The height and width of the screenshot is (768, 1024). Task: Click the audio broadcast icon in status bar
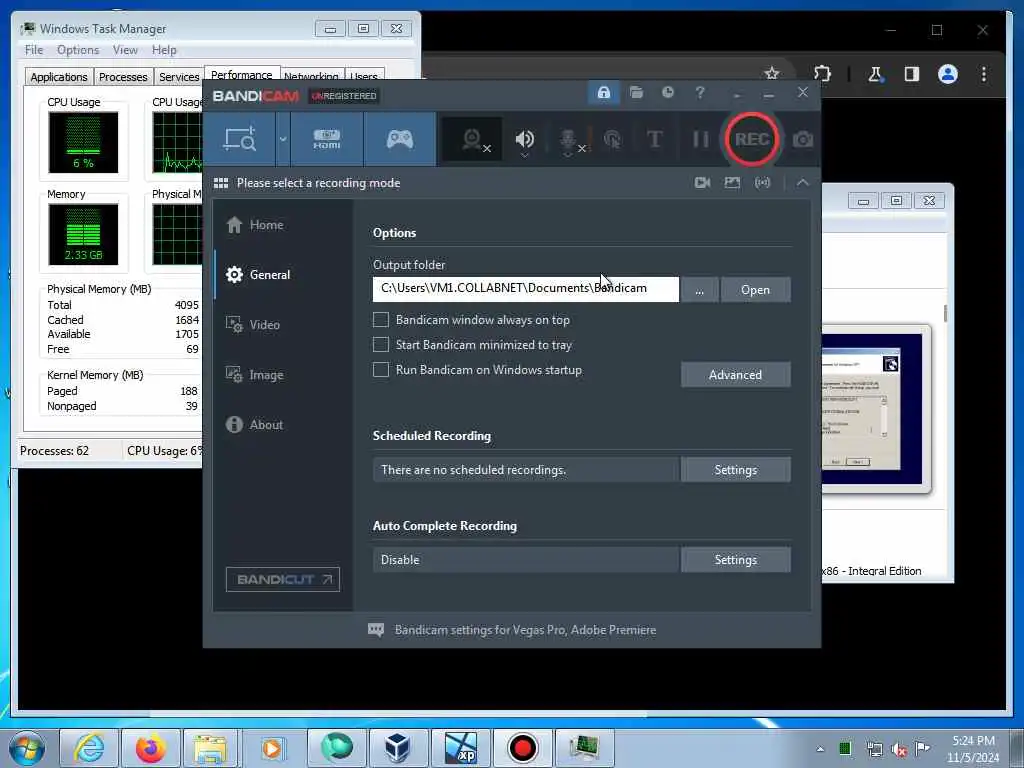pos(762,183)
